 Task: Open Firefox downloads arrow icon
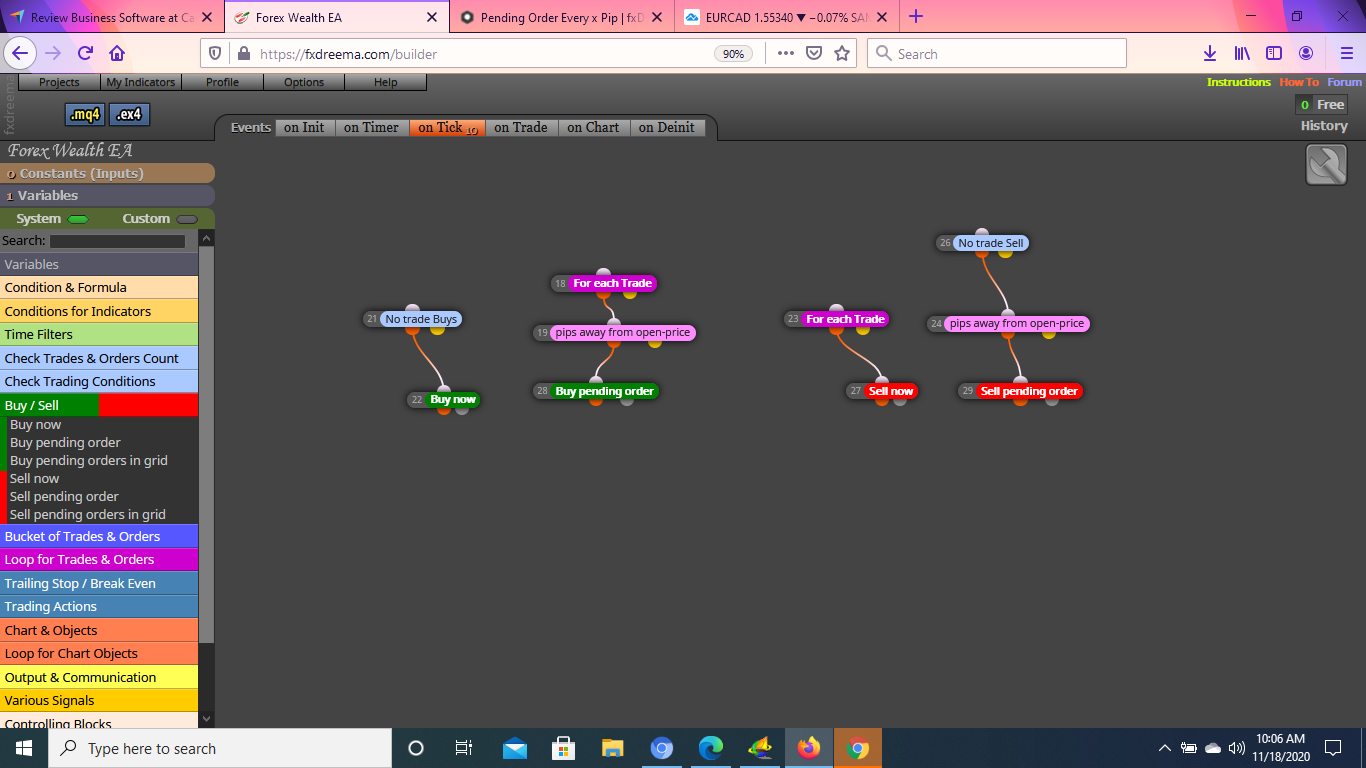[1209, 53]
